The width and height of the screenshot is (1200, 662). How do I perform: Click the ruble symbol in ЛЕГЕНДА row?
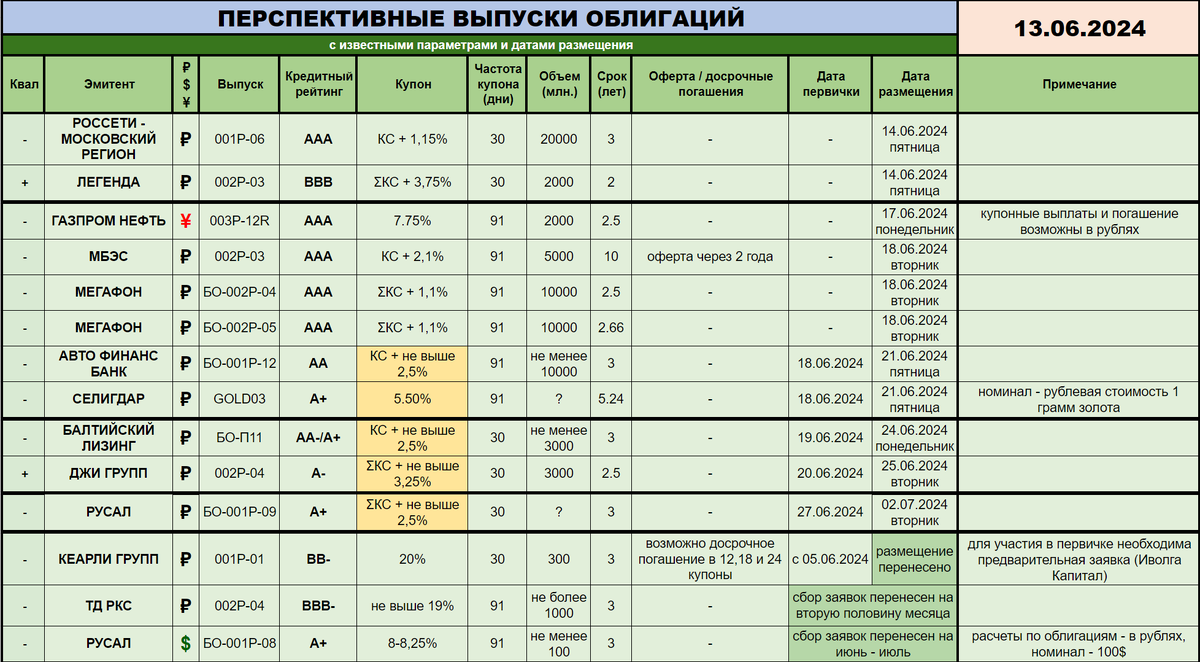(x=185, y=182)
